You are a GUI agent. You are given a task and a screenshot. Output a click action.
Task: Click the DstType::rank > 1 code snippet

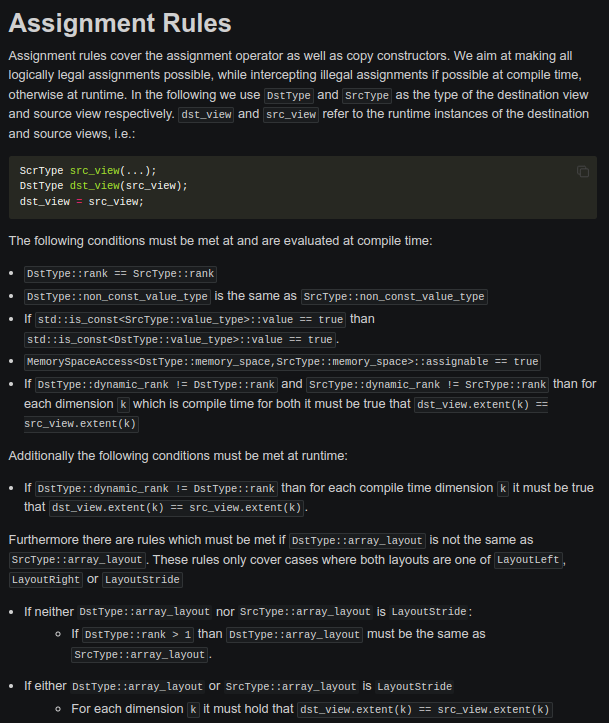(x=138, y=635)
